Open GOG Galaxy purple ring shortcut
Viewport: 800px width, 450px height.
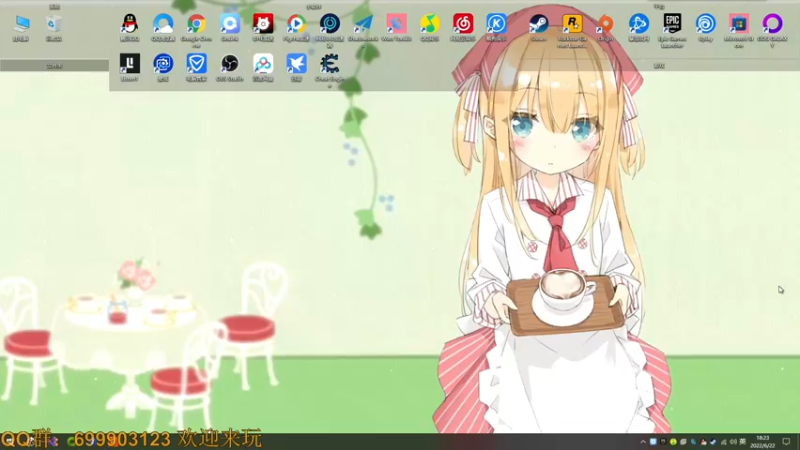point(772,31)
